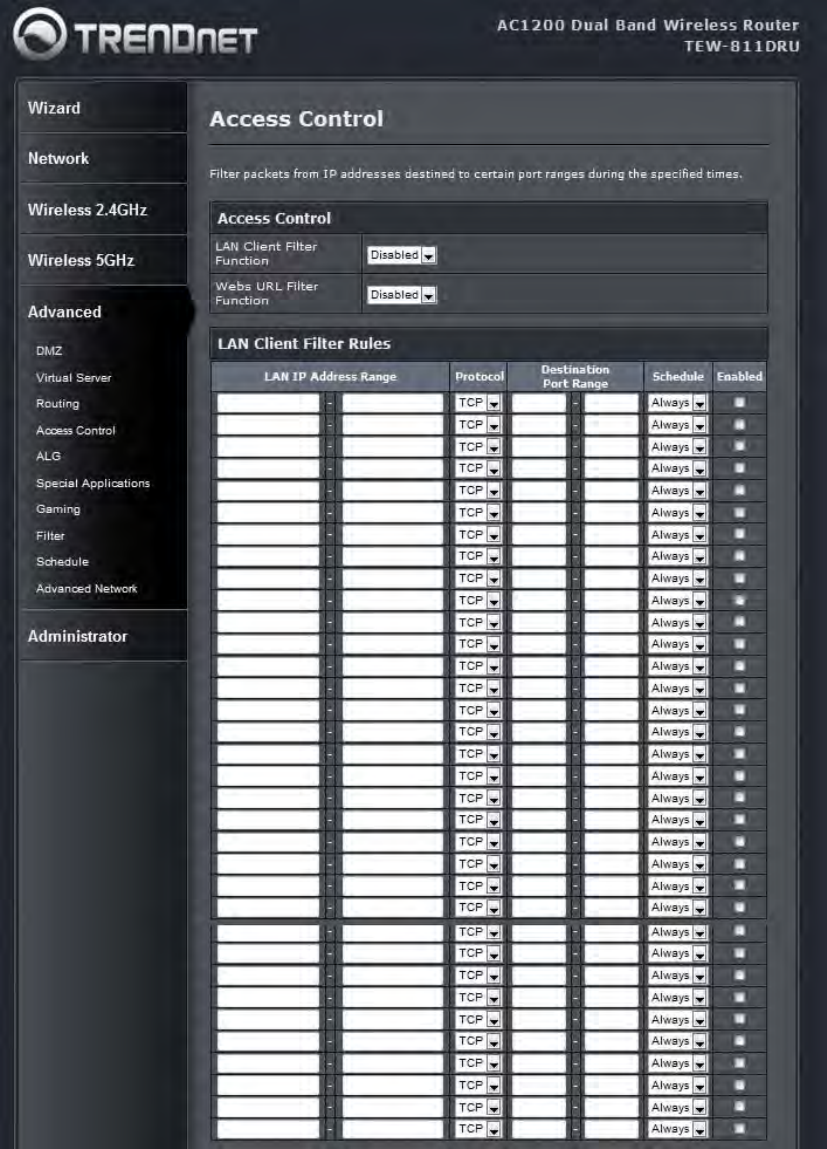The width and height of the screenshot is (827, 1149).
Task: Open the LAN Client Filter Function dropdown
Action: 401,255
